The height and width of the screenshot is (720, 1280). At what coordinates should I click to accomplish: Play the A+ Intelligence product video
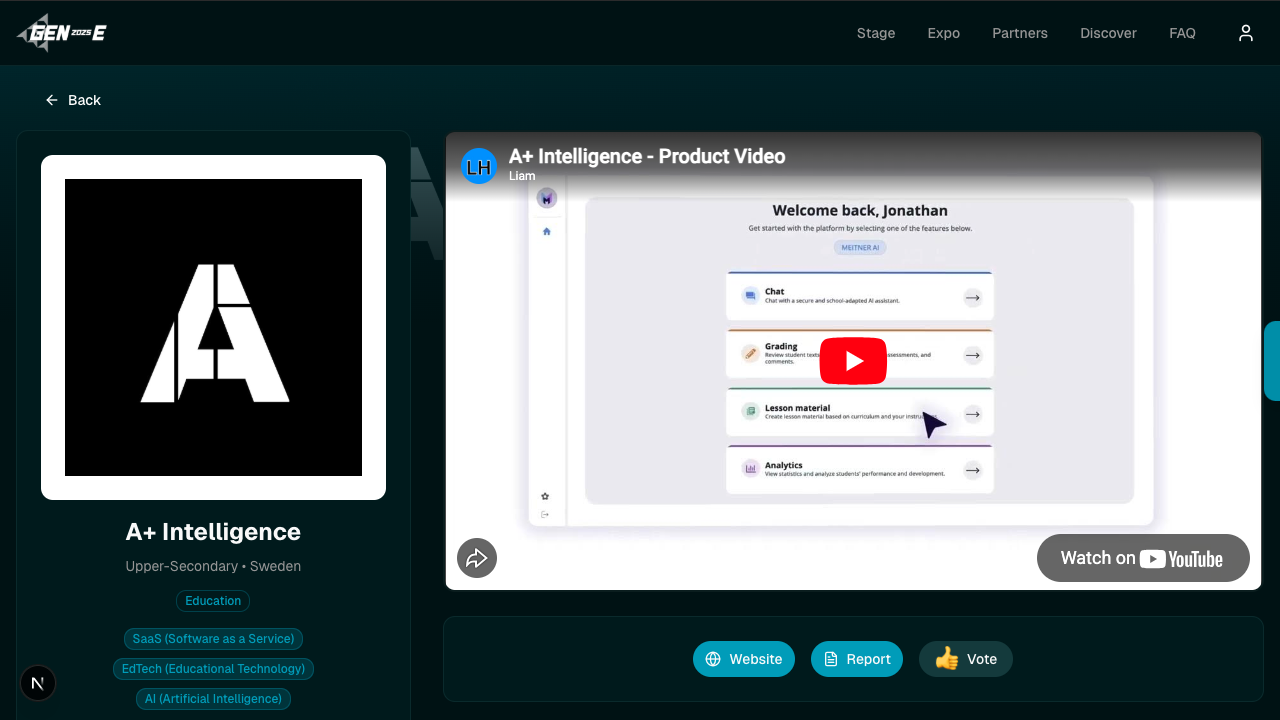pos(853,360)
